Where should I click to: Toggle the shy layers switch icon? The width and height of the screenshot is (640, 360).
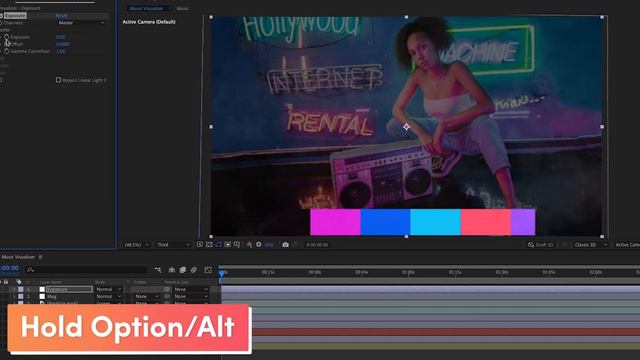point(172,270)
